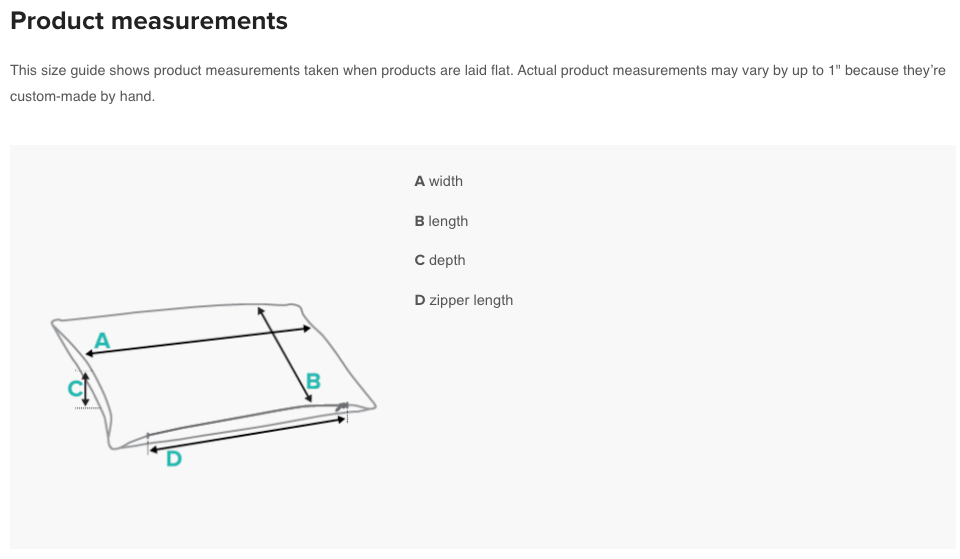Click the teal letter B on diagram
This screenshot has height=559, width=960.
(313, 381)
